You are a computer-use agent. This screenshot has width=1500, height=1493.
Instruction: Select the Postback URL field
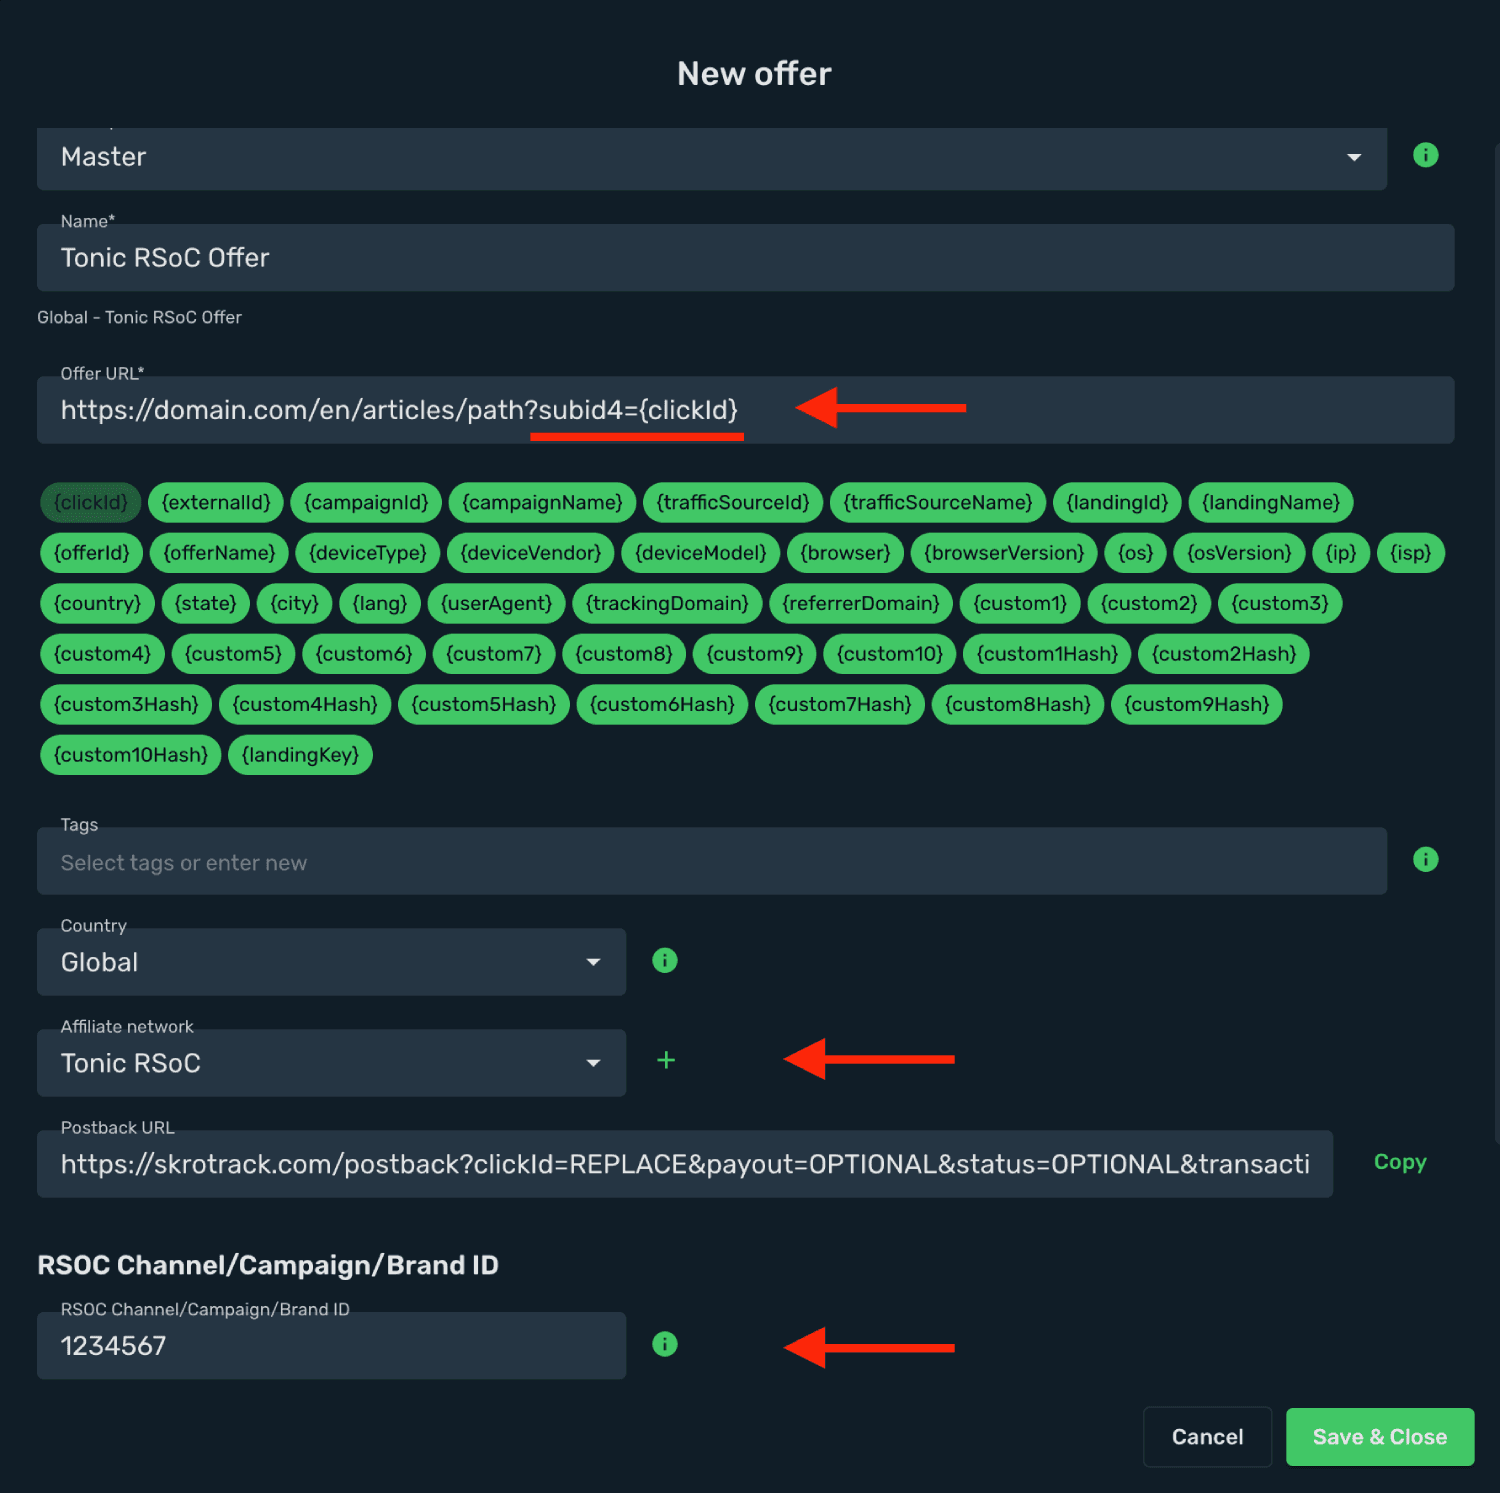(x=685, y=1164)
